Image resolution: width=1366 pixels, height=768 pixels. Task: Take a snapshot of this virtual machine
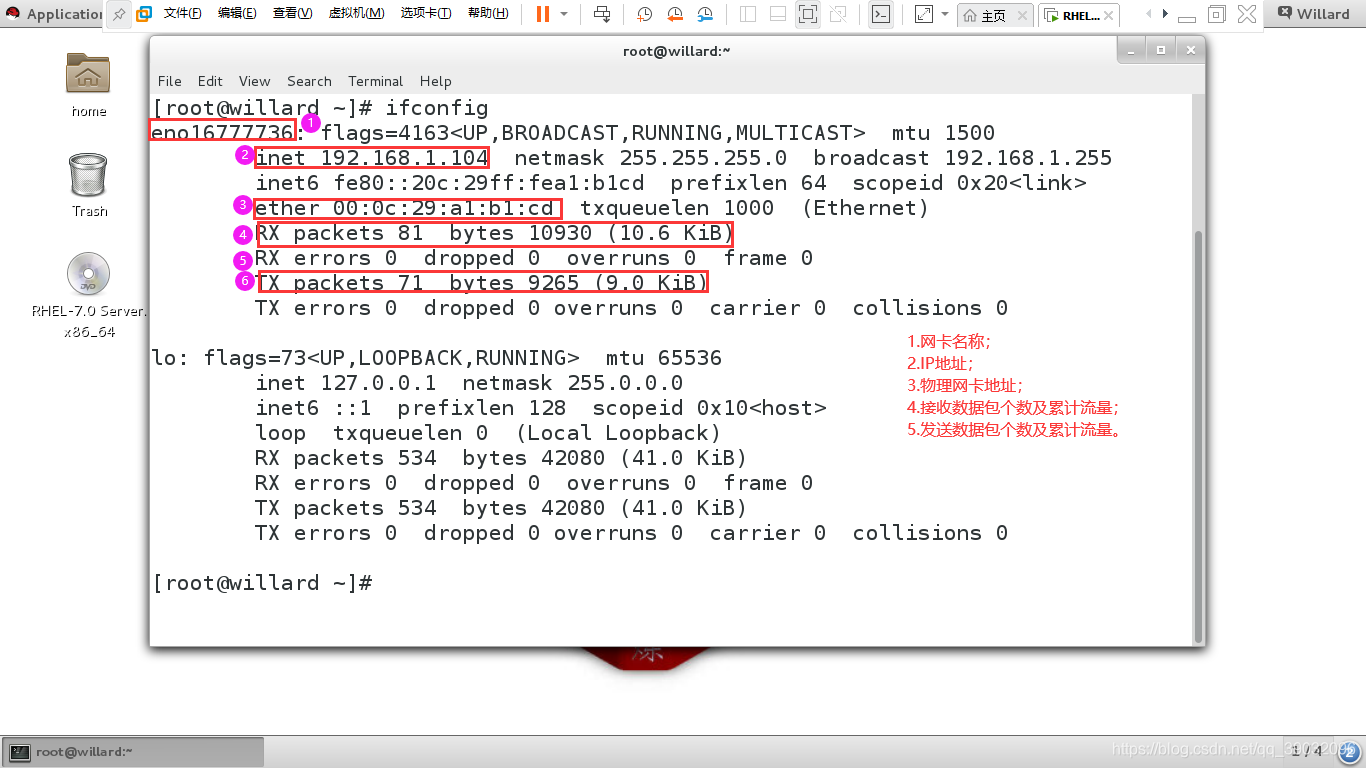[644, 14]
